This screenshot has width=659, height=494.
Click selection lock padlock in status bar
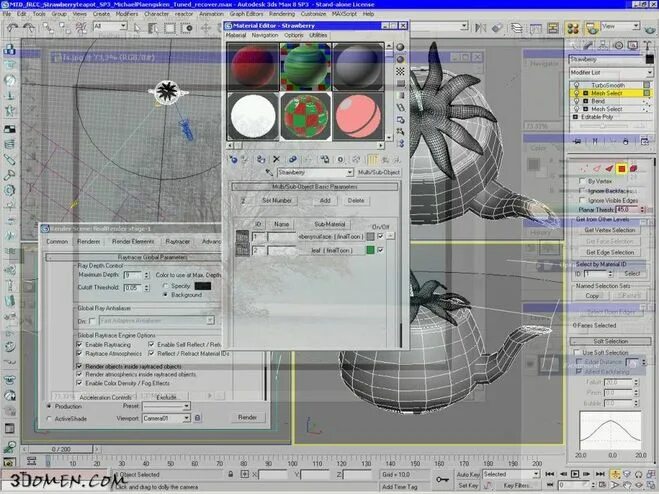click(x=231, y=474)
